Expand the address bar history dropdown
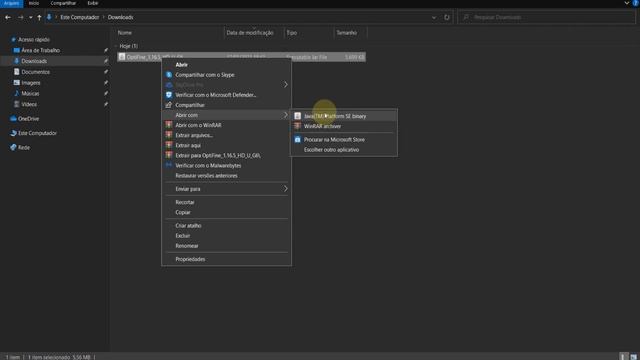 tap(434, 18)
